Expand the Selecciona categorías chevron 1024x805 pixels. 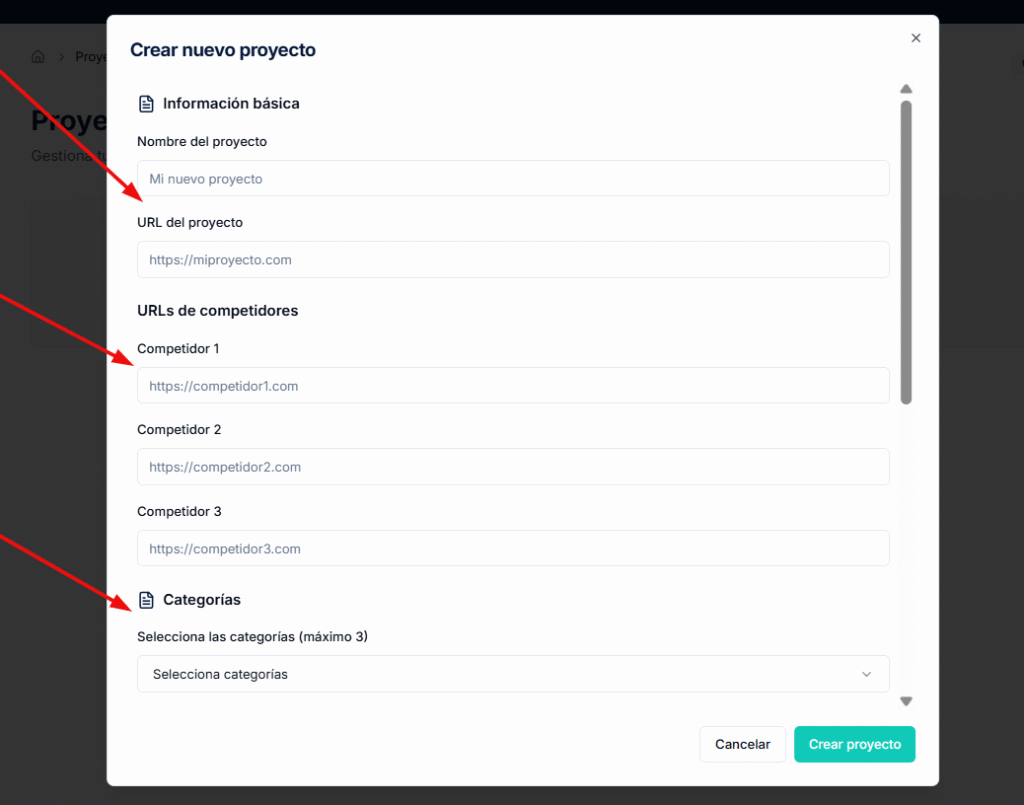click(x=866, y=674)
